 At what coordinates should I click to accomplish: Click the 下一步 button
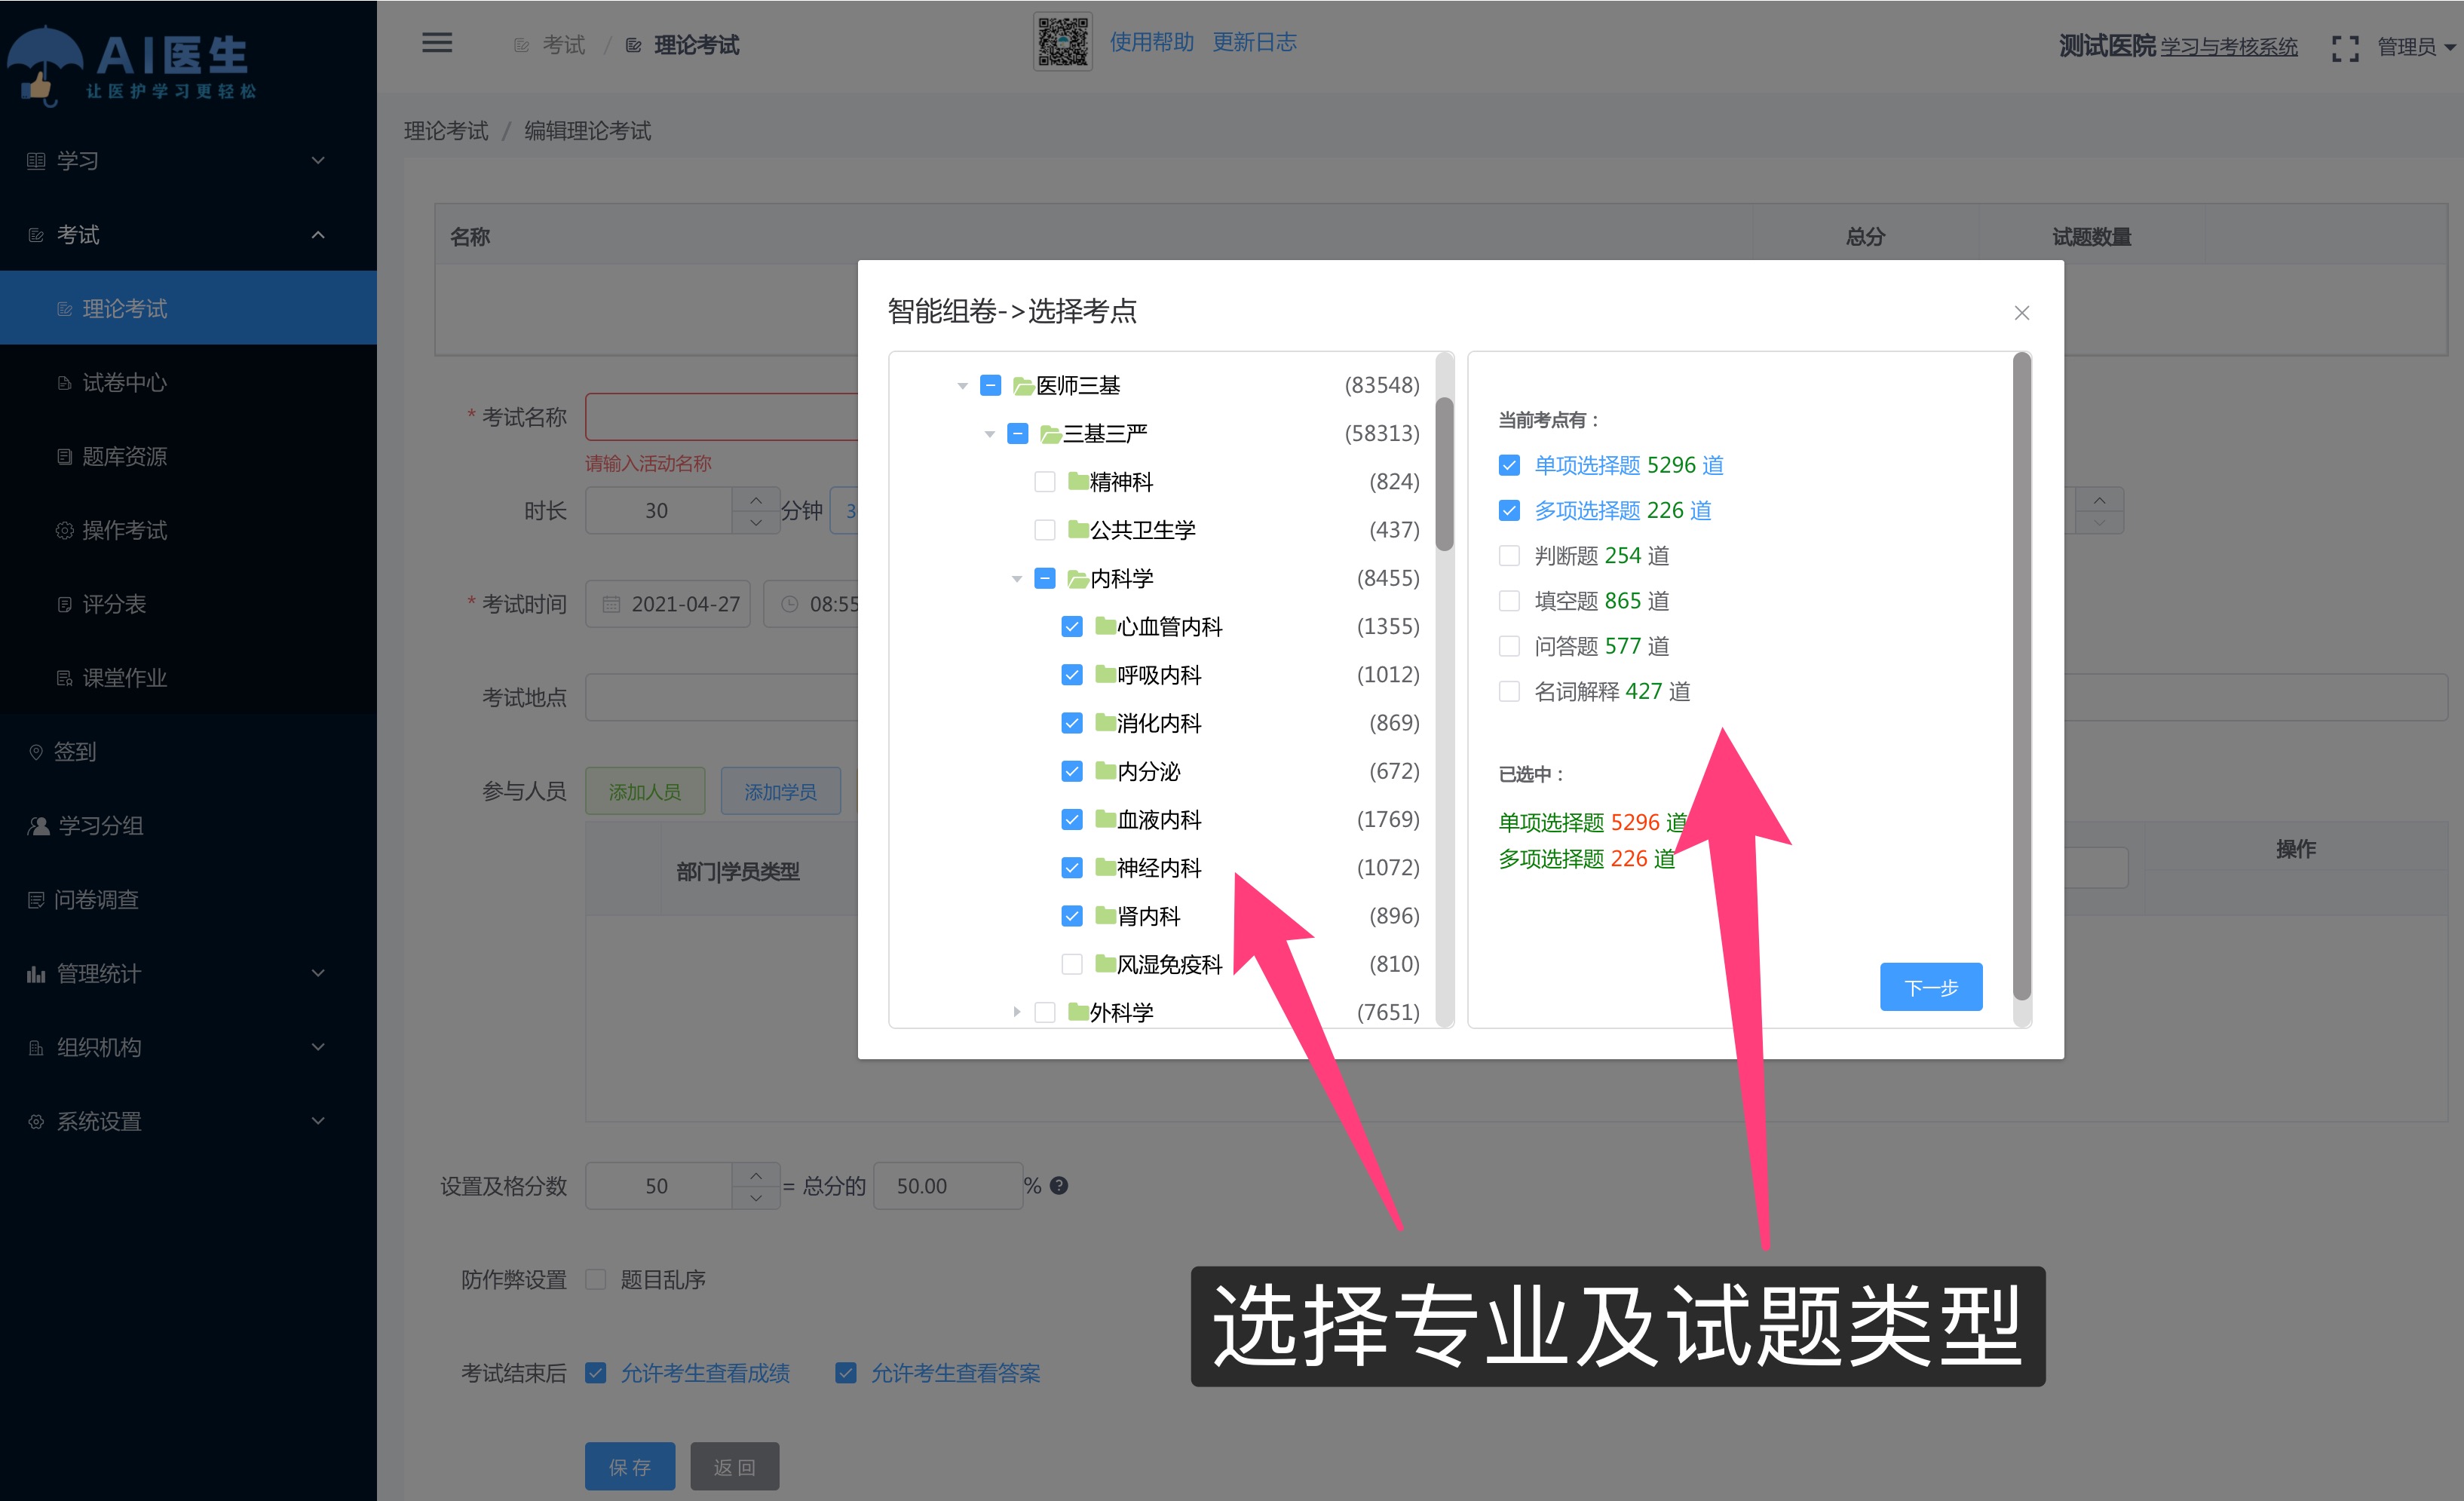point(1930,987)
